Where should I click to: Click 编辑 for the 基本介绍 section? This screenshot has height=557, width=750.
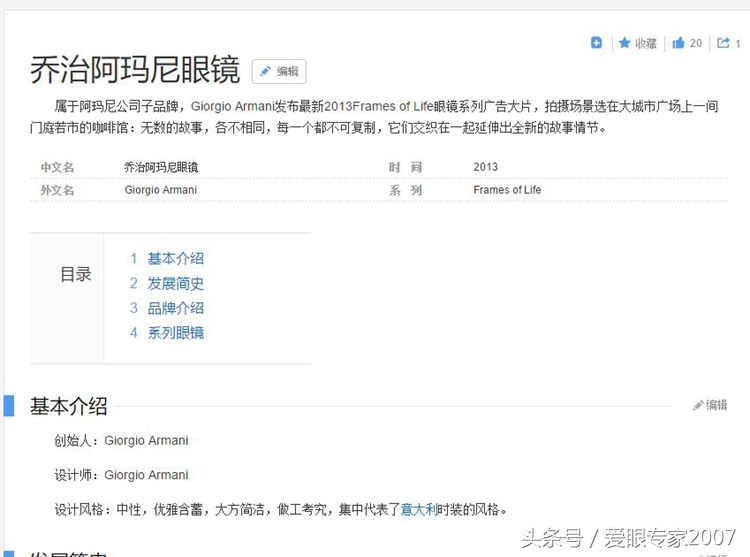pyautogui.click(x=710, y=405)
